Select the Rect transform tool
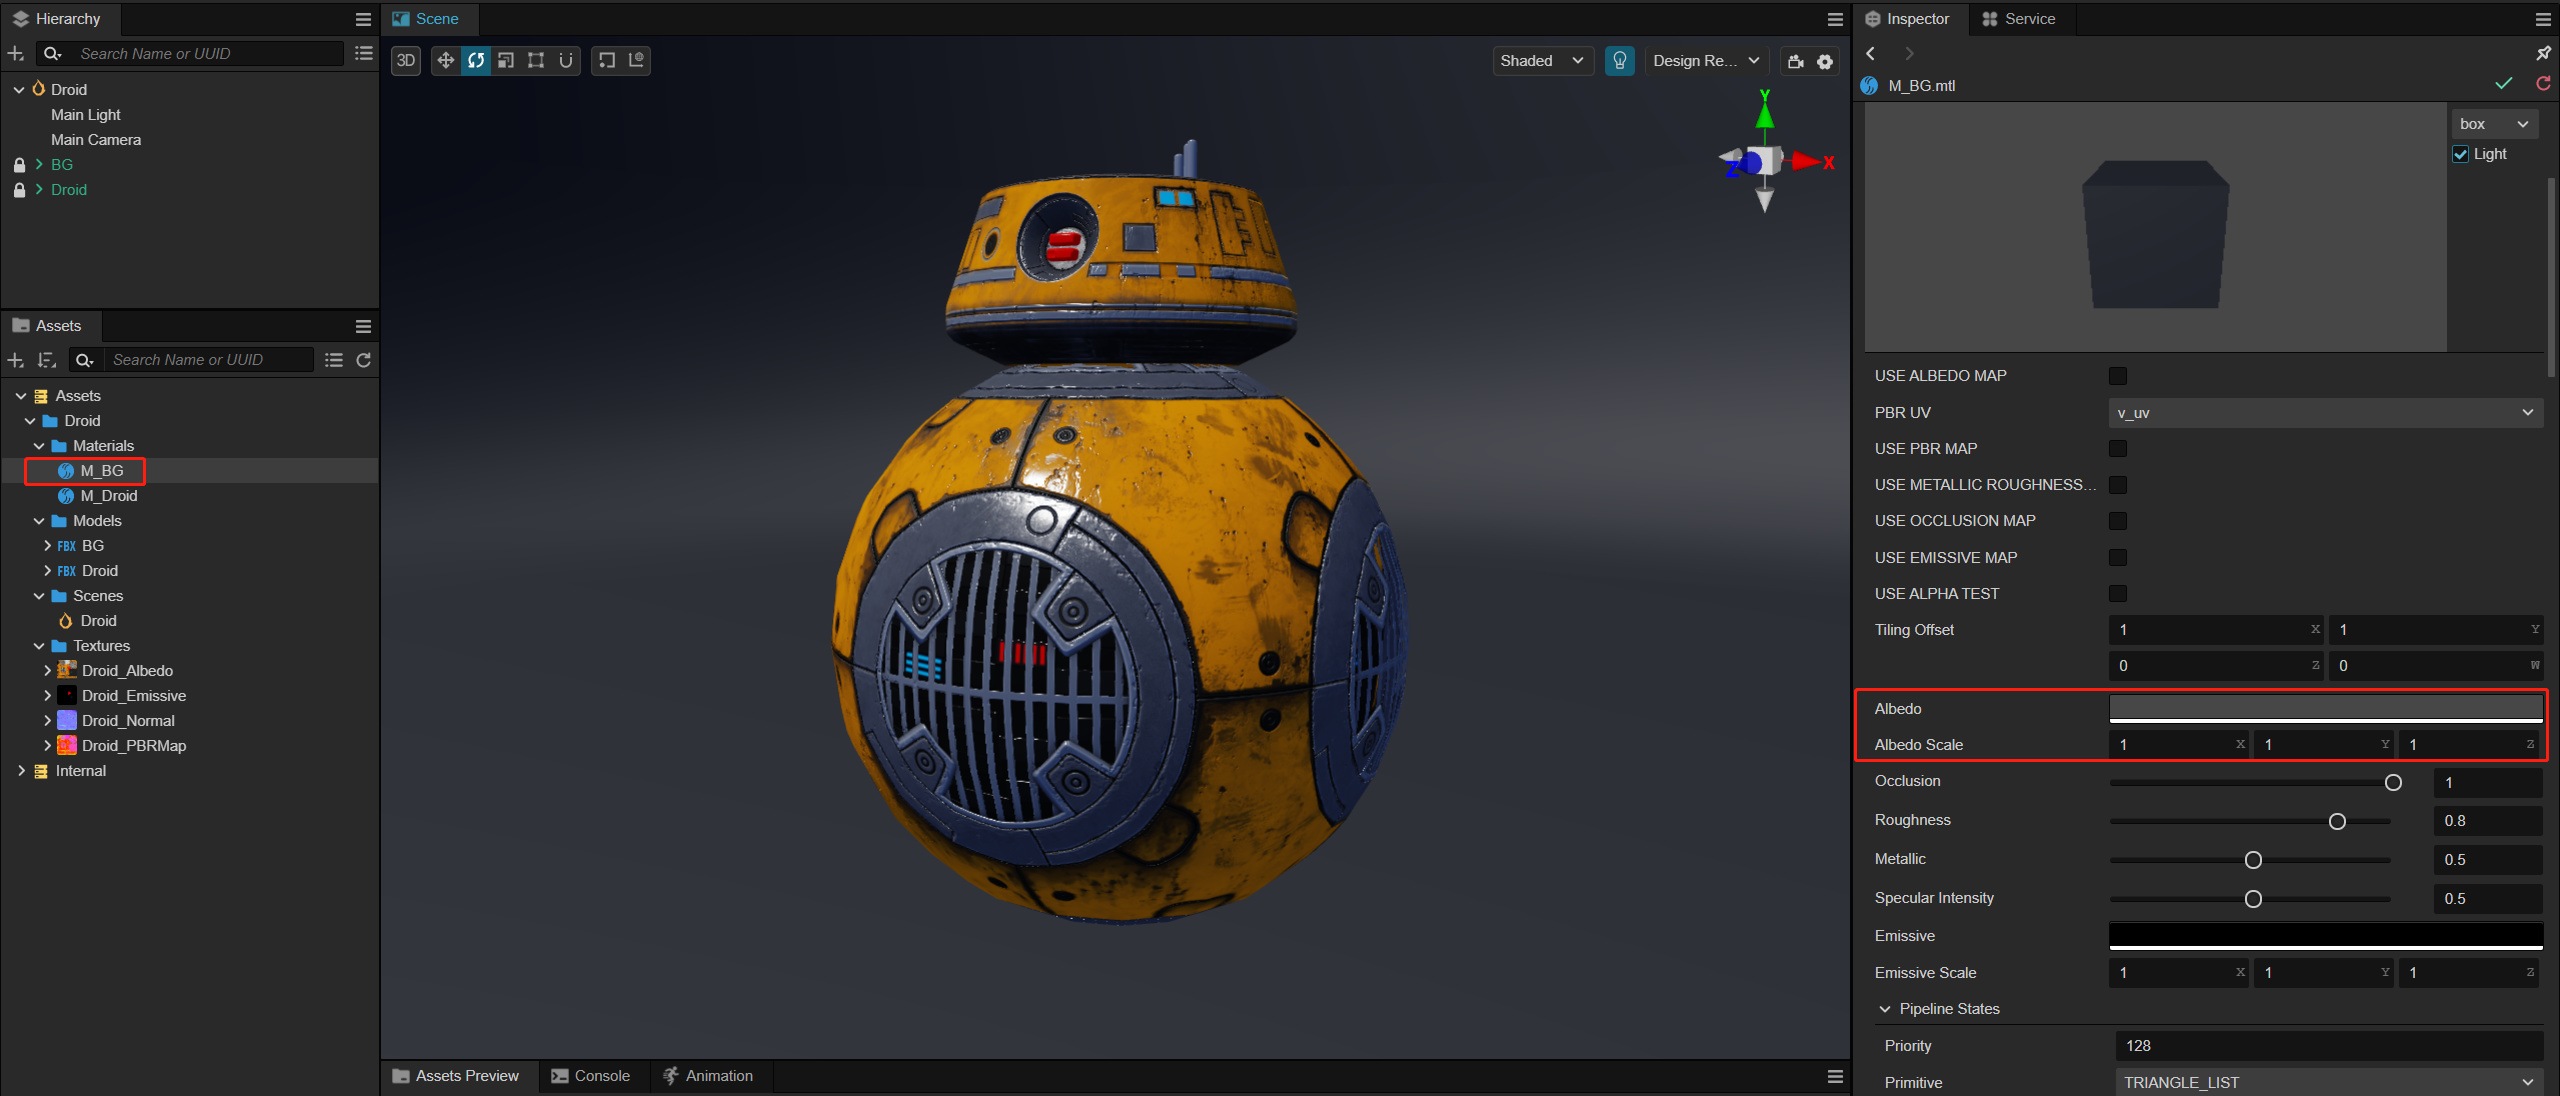Viewport: 2560px width, 1096px height. click(536, 61)
